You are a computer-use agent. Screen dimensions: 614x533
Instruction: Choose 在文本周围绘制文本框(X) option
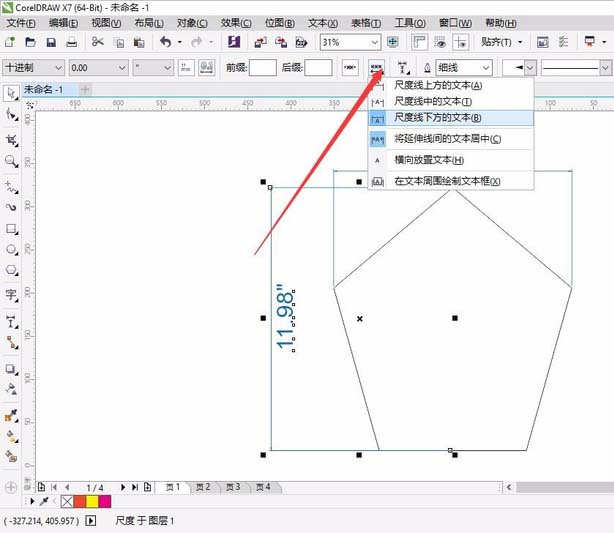coord(451,181)
